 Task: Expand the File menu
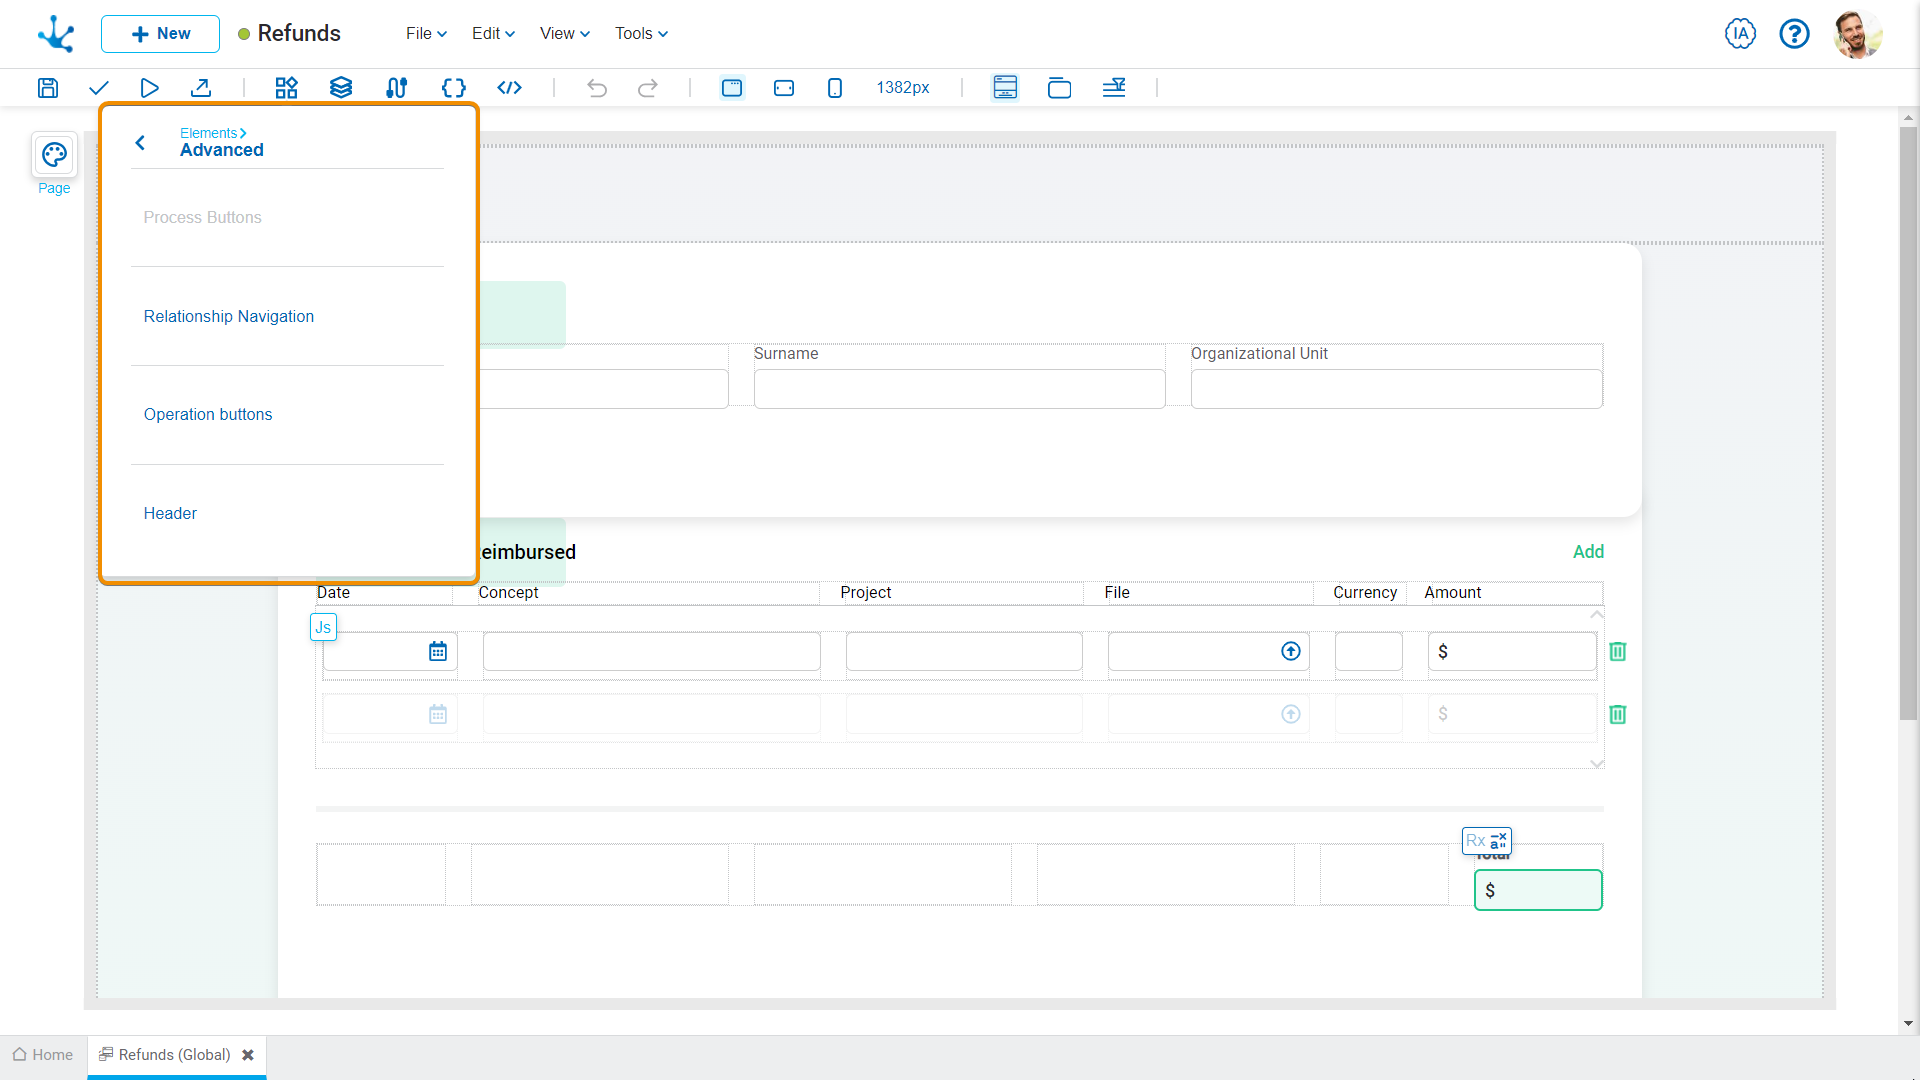pyautogui.click(x=423, y=33)
